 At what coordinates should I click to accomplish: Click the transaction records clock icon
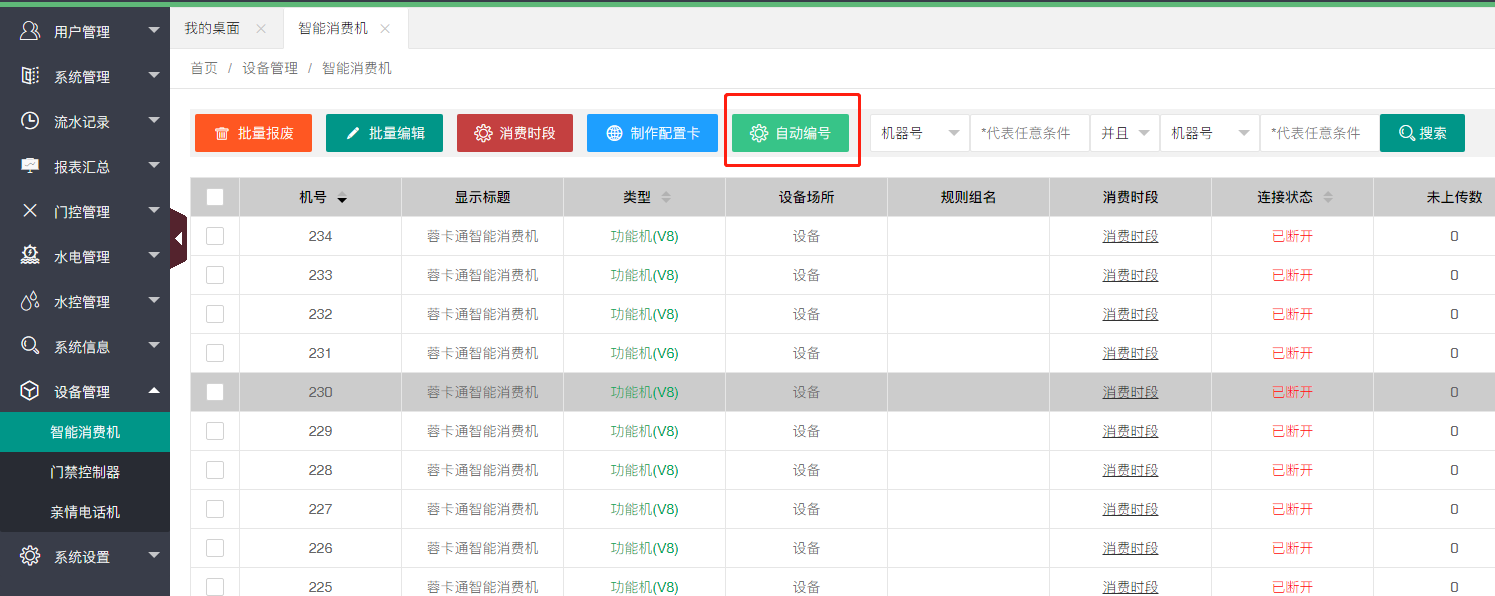(30, 121)
